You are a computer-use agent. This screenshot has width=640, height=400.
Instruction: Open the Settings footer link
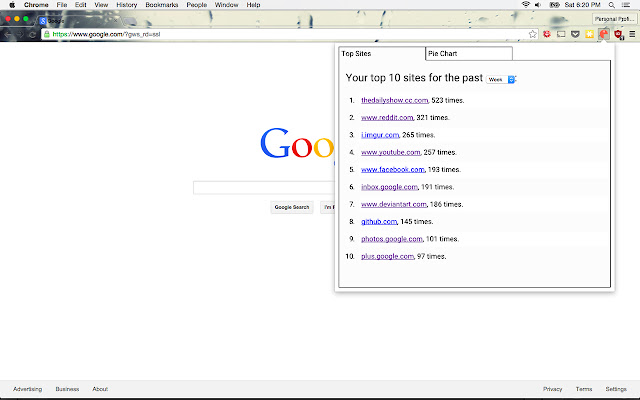click(616, 389)
